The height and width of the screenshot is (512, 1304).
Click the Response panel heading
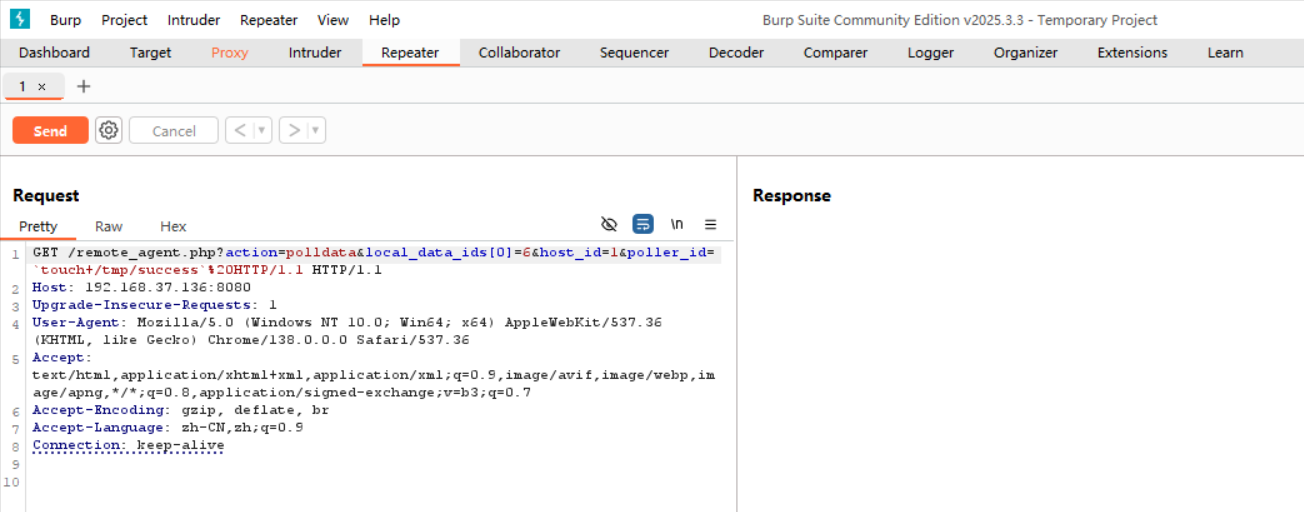coord(792,196)
